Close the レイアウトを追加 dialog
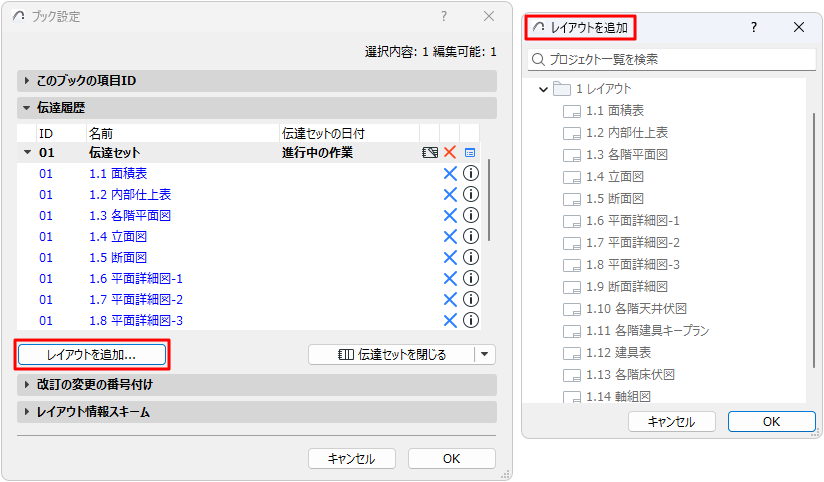Viewport: 824px width, 482px height. tap(799, 27)
